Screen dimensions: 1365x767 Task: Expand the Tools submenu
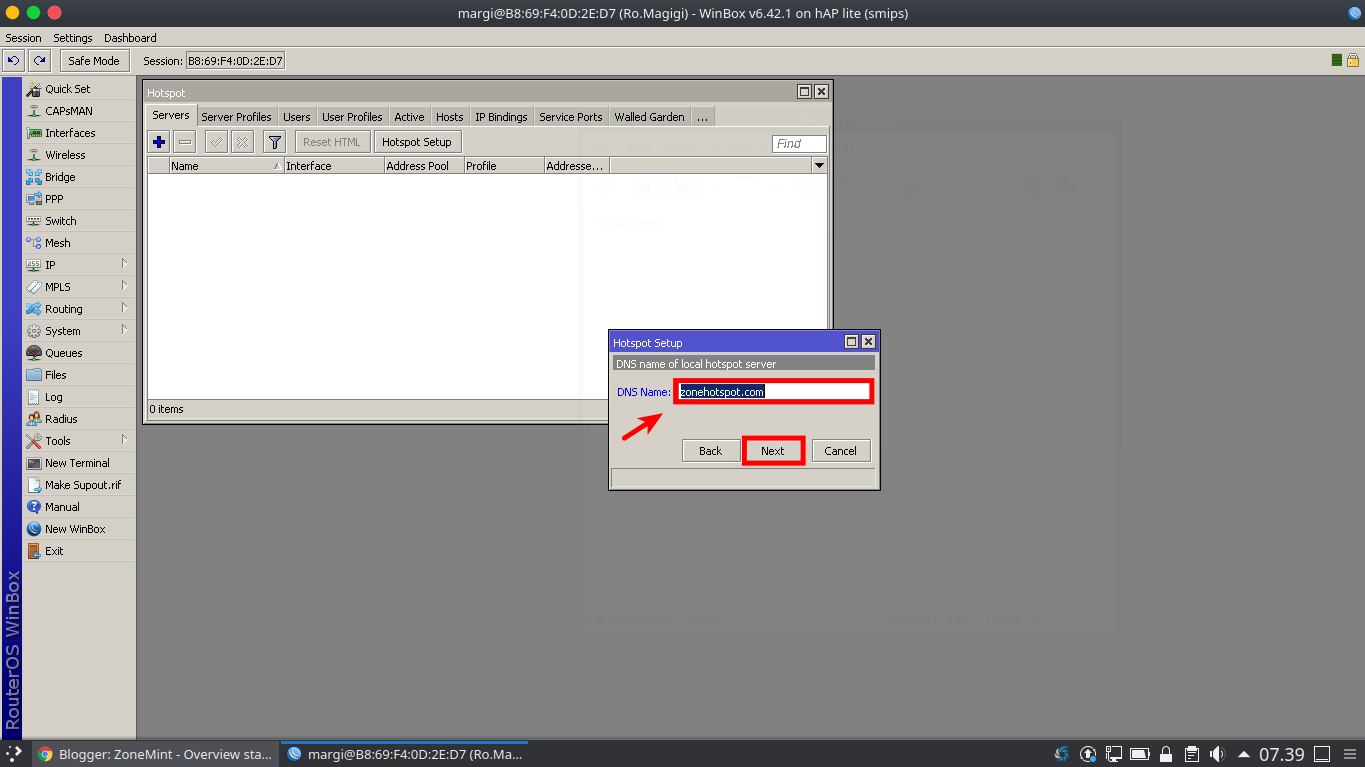[125, 441]
